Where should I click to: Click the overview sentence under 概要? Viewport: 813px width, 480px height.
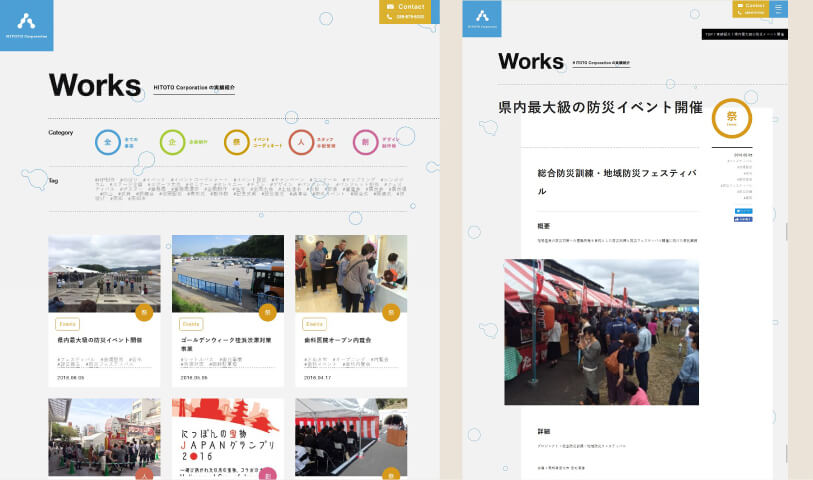point(617,241)
